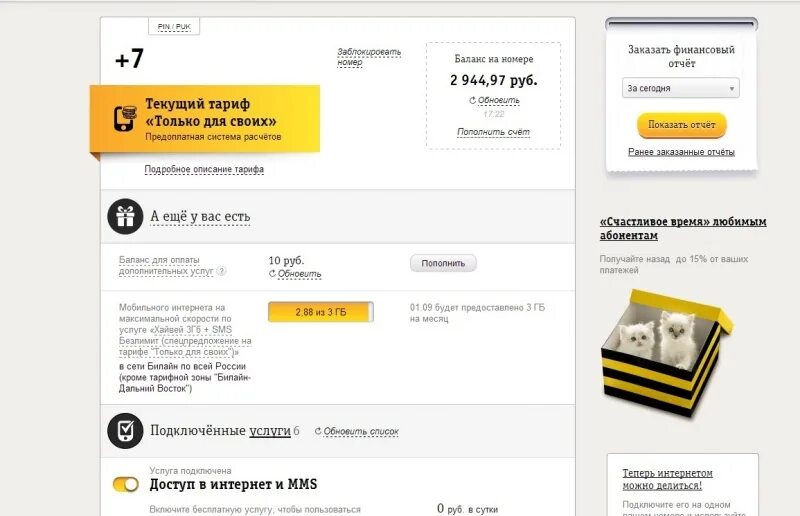Screen dimensions: 800x516
Task: Click the checklist phone icon near Подключённые услуги
Action: point(125,431)
